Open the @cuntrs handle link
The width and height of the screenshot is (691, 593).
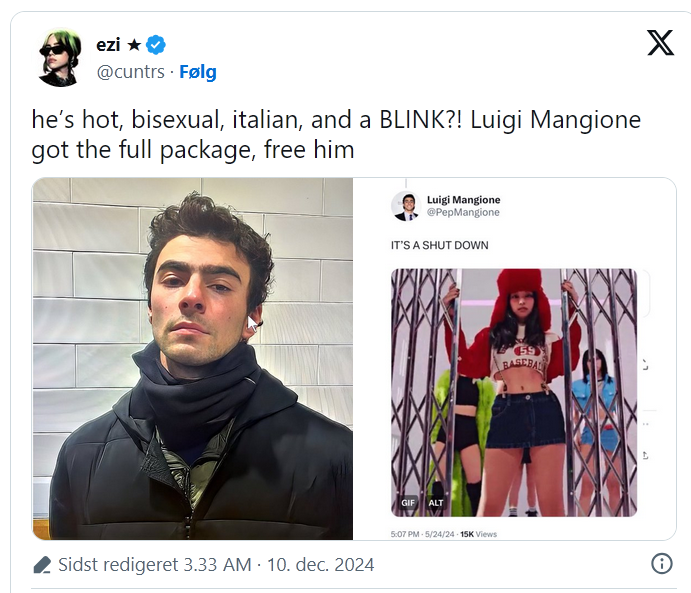130,72
